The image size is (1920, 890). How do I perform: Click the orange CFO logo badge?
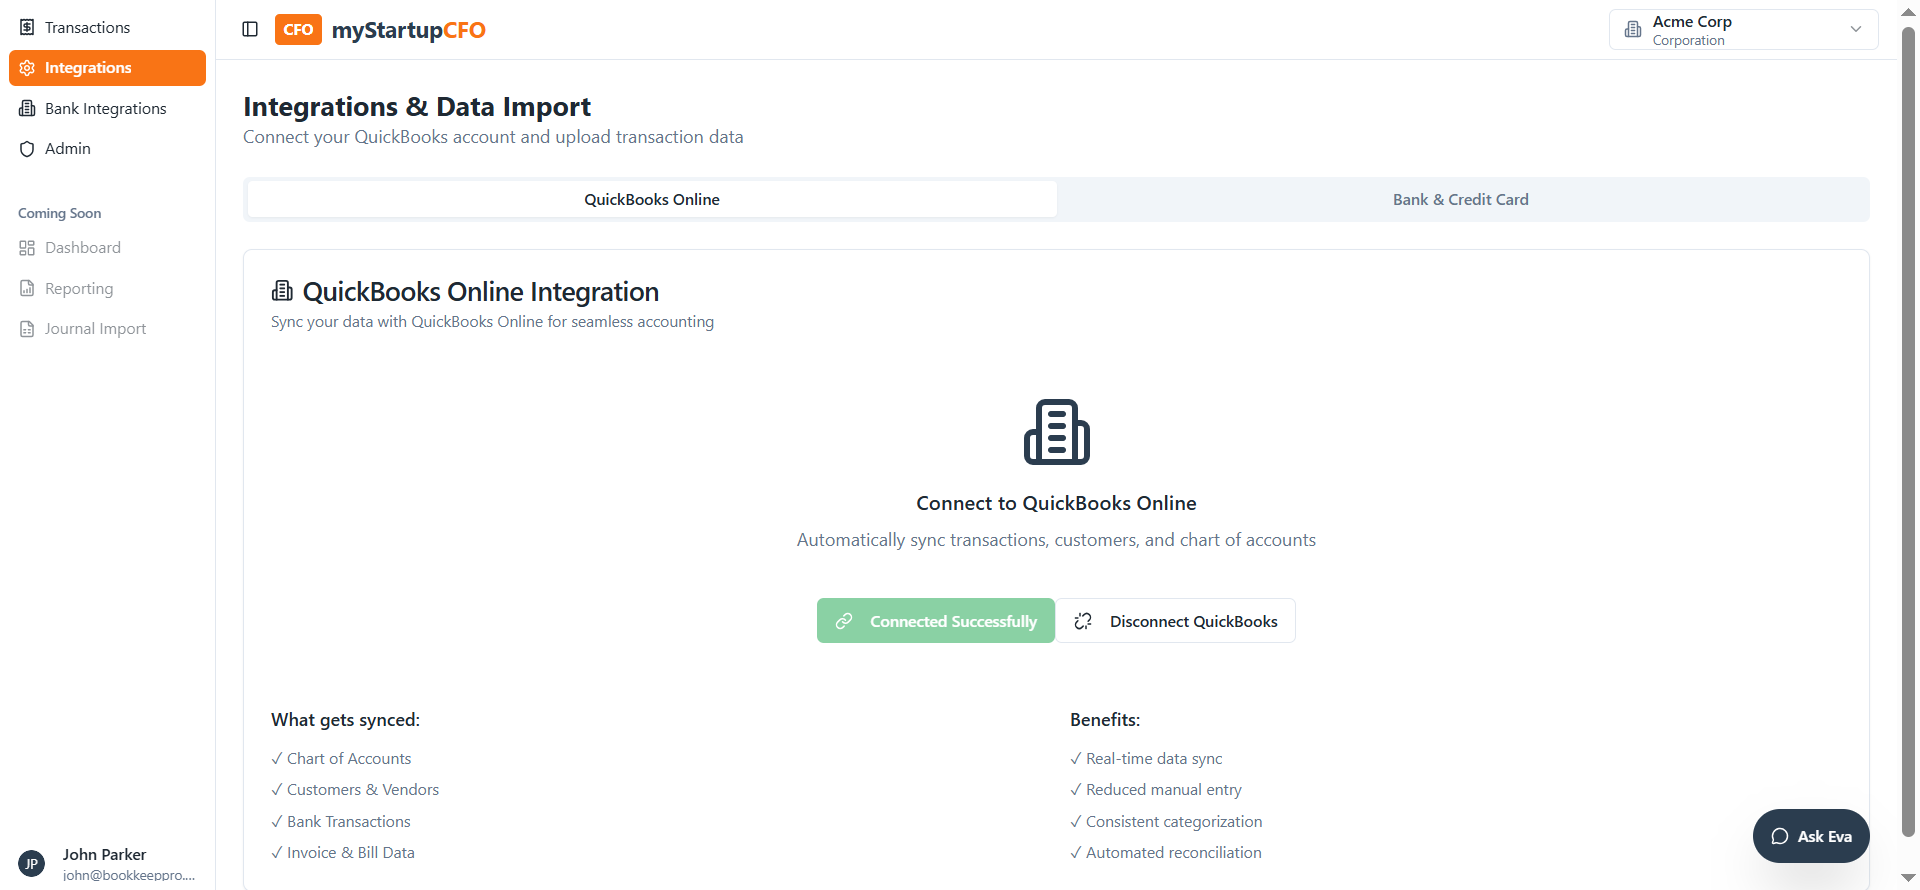[298, 29]
